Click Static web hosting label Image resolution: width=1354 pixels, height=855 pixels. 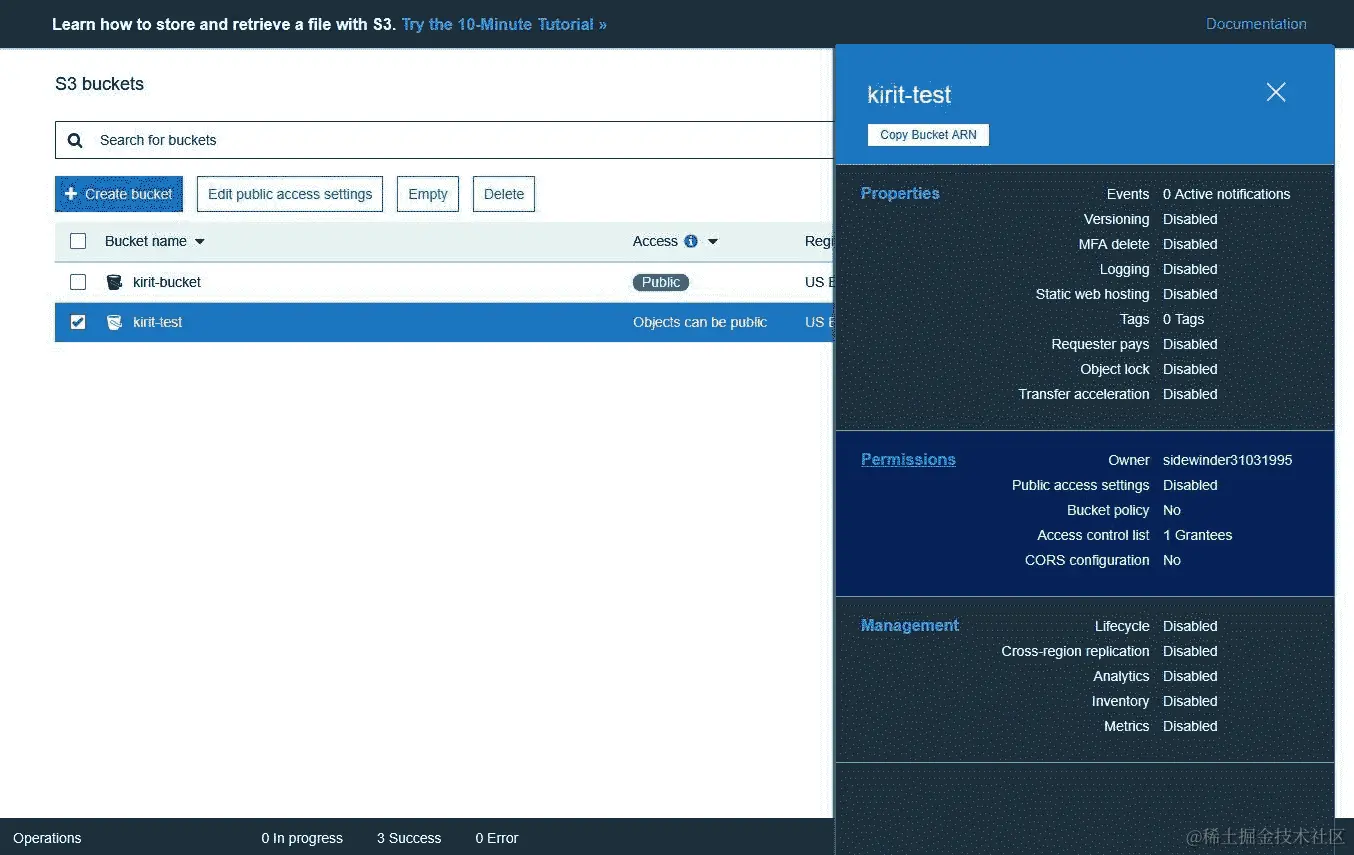click(x=1092, y=294)
